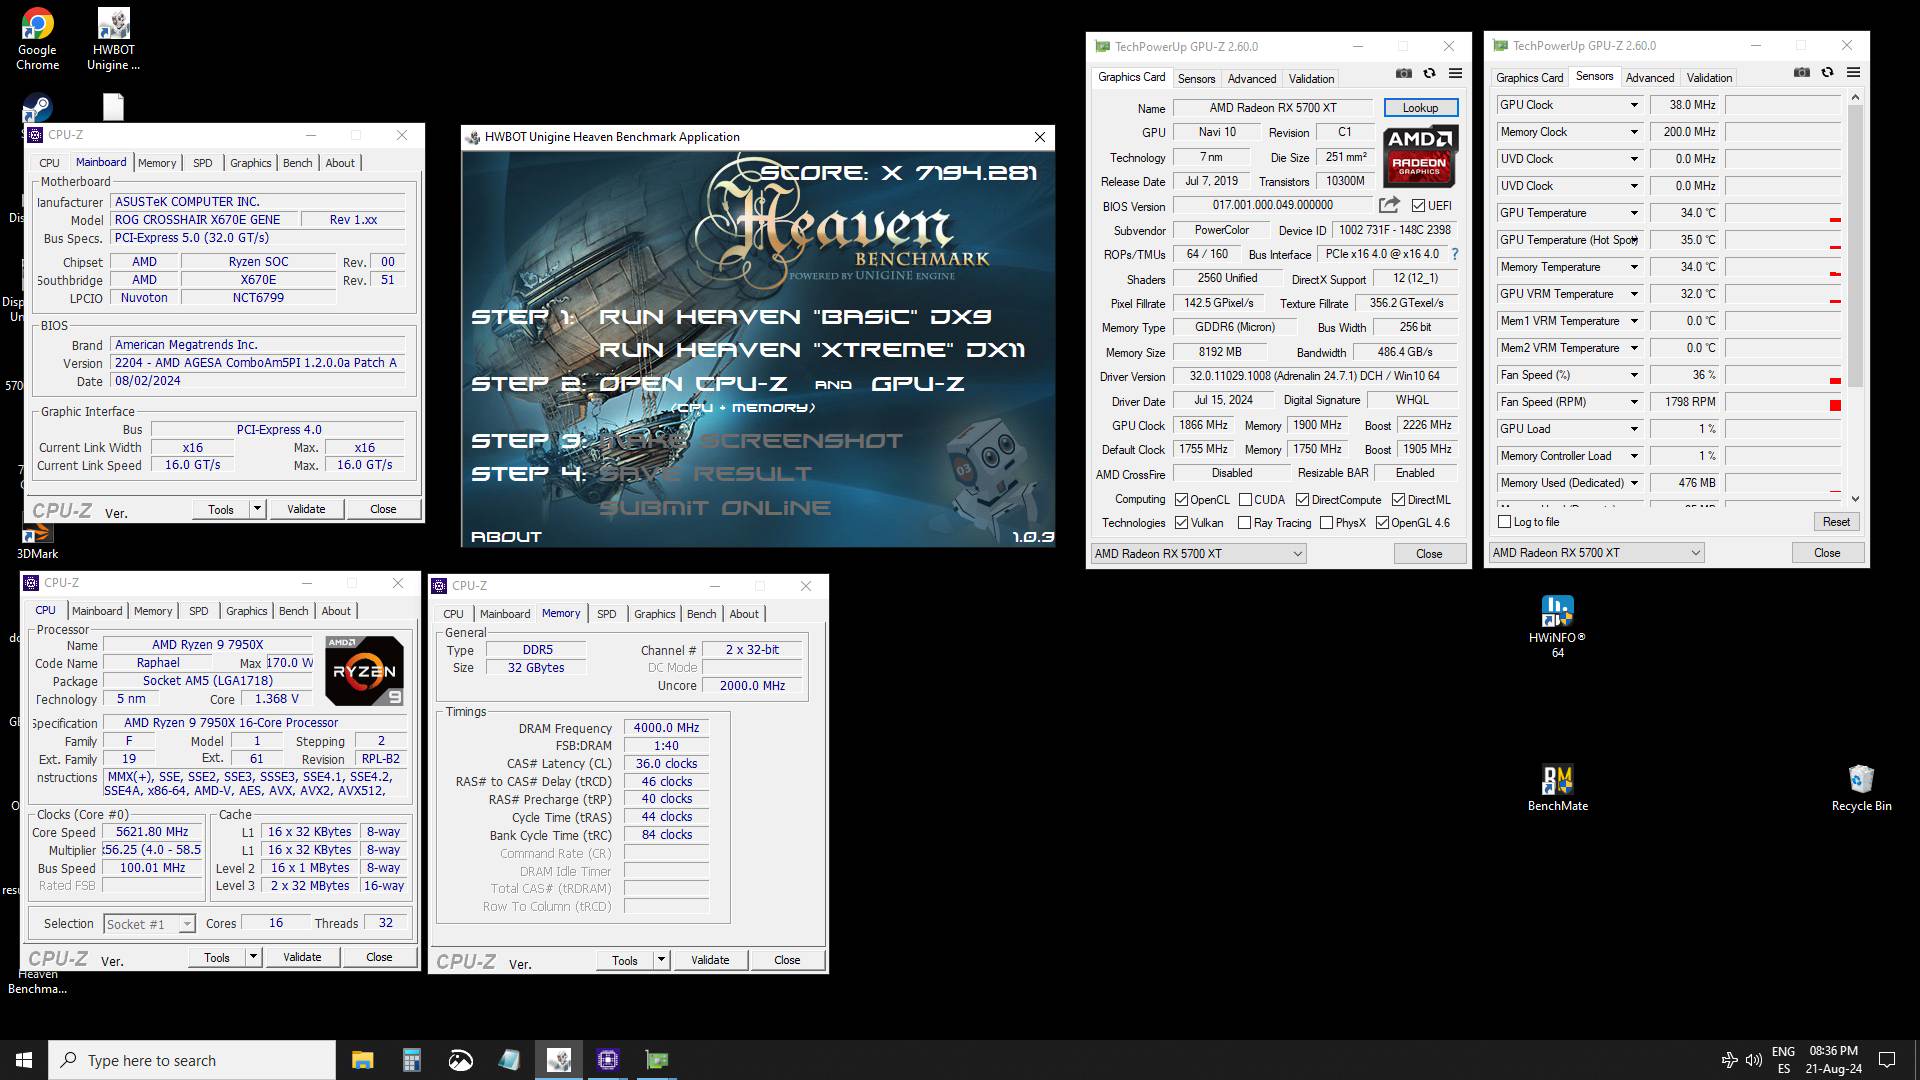Switch to Validation tab in GPU-Z Sensors window
Image resolution: width=1920 pixels, height=1080 pixels.
(x=1709, y=77)
